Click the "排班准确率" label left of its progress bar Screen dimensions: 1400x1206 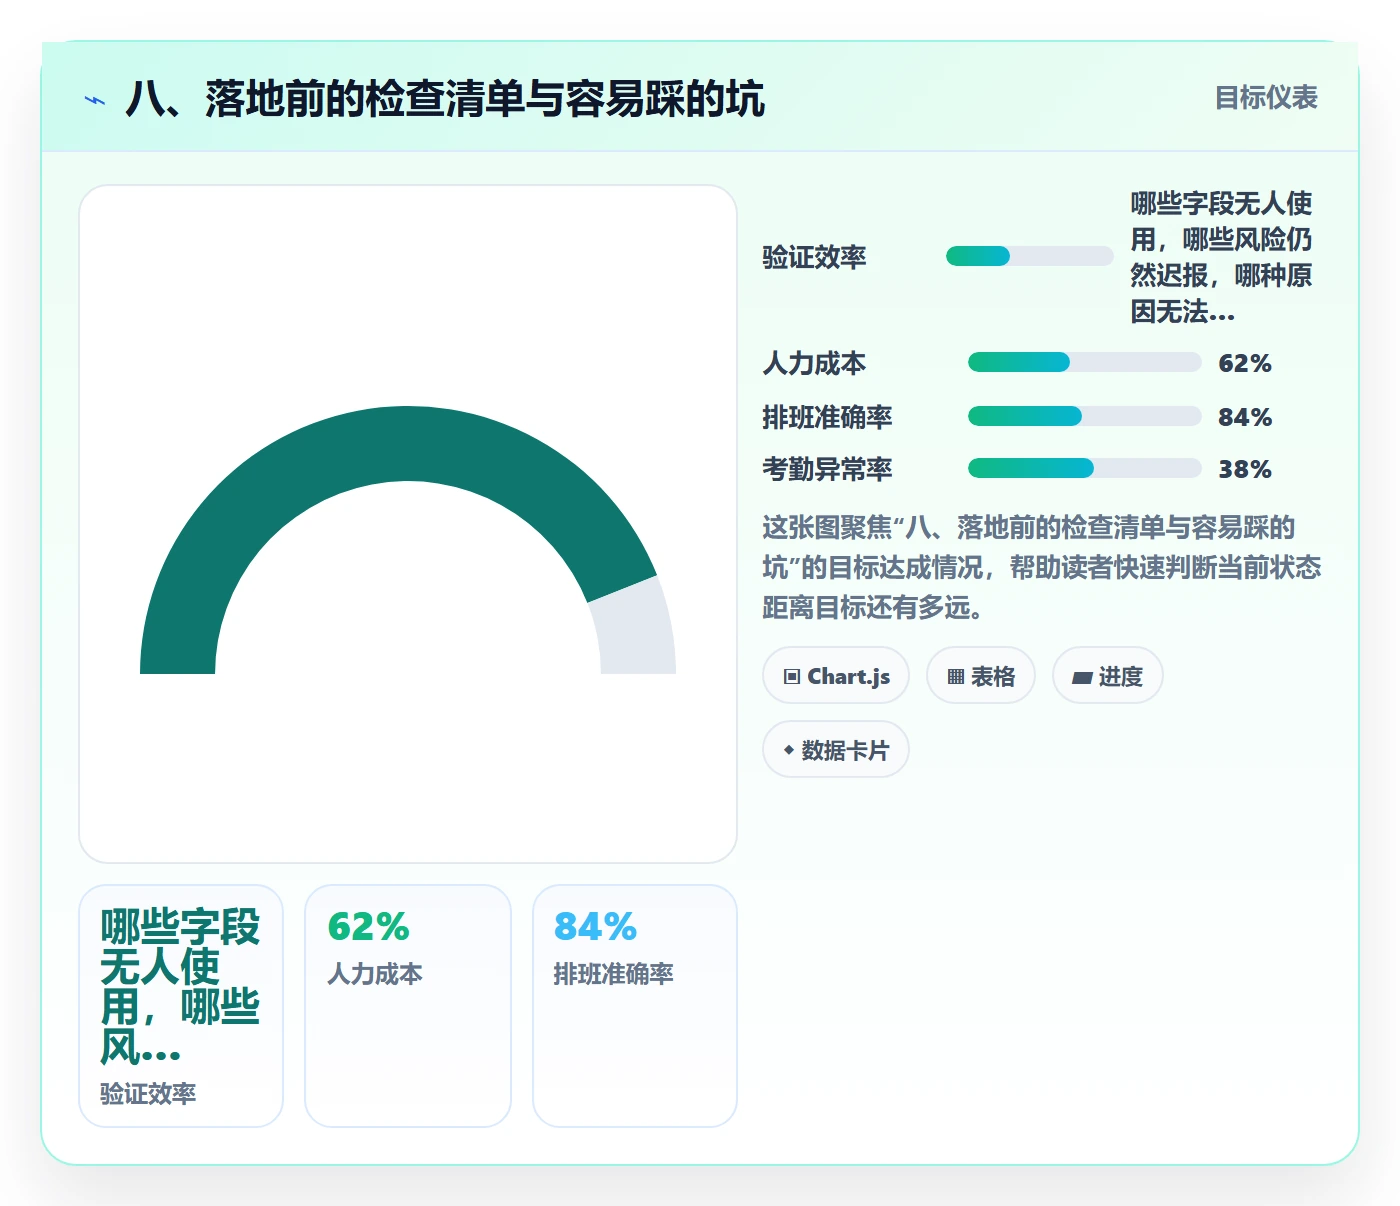[827, 417]
